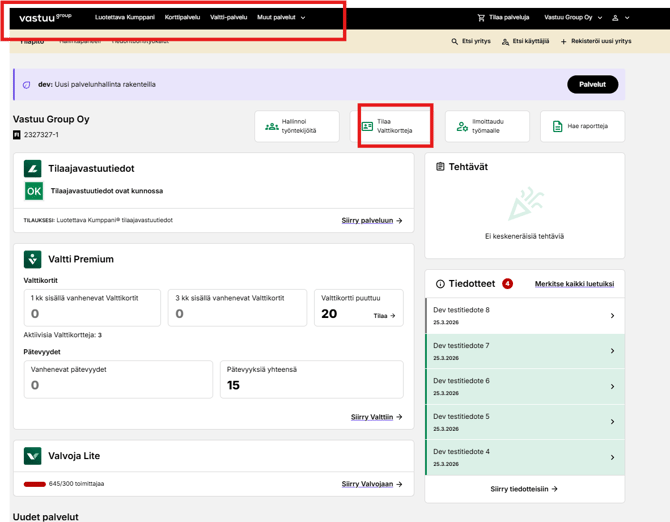Click Tilaajavastuutiedot ovat kunnossa text

click(x=107, y=191)
